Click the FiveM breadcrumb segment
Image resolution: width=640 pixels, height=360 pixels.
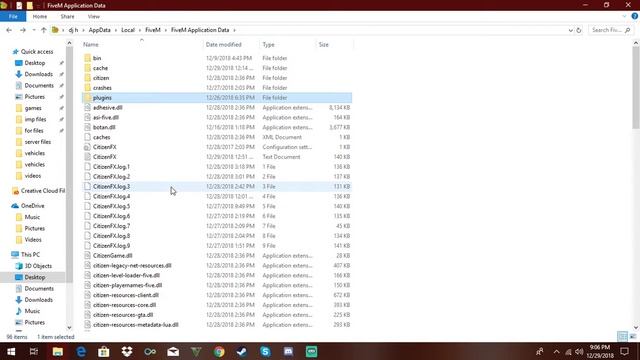(x=153, y=30)
